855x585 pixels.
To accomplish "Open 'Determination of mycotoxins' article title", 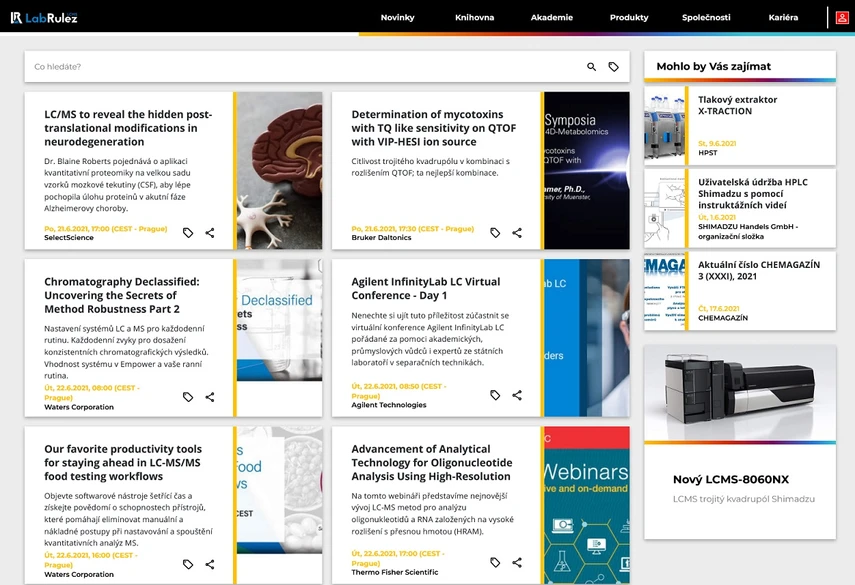I will point(433,128).
